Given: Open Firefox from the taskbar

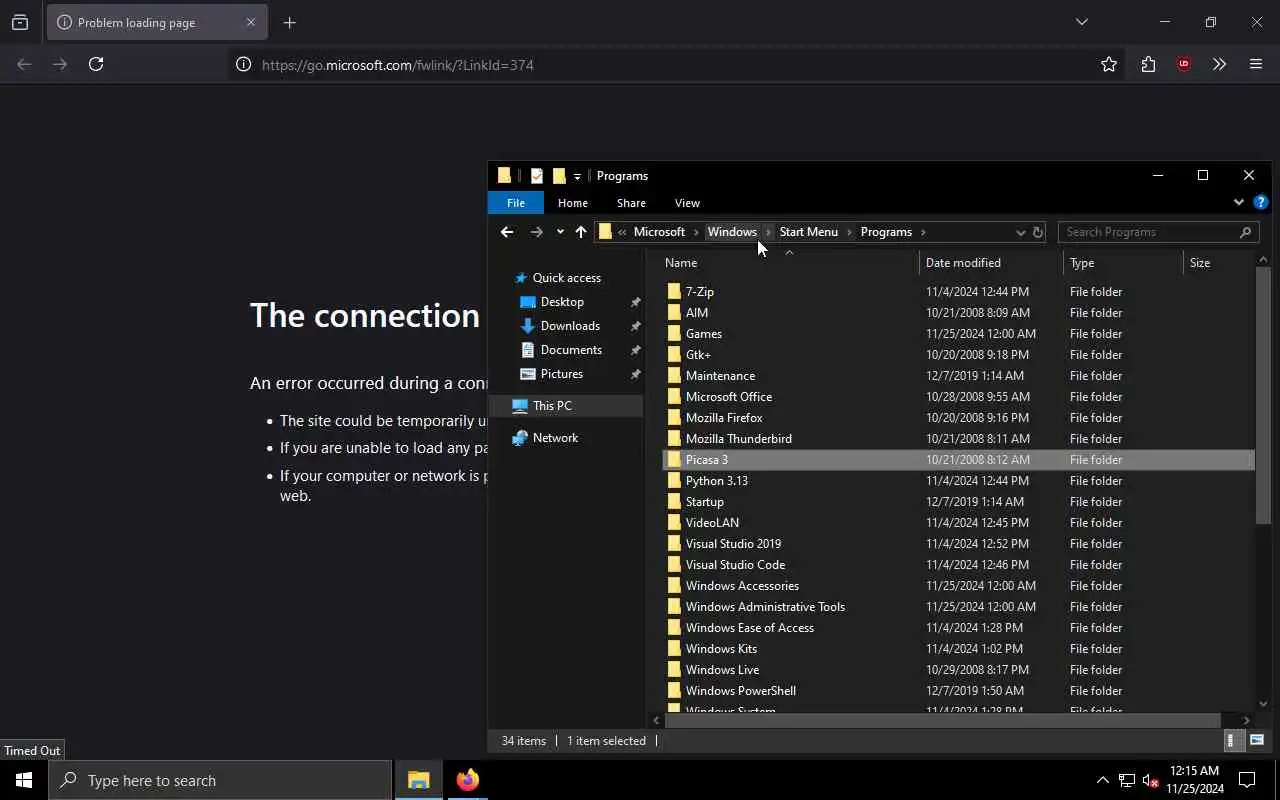Looking at the screenshot, I should (467, 780).
